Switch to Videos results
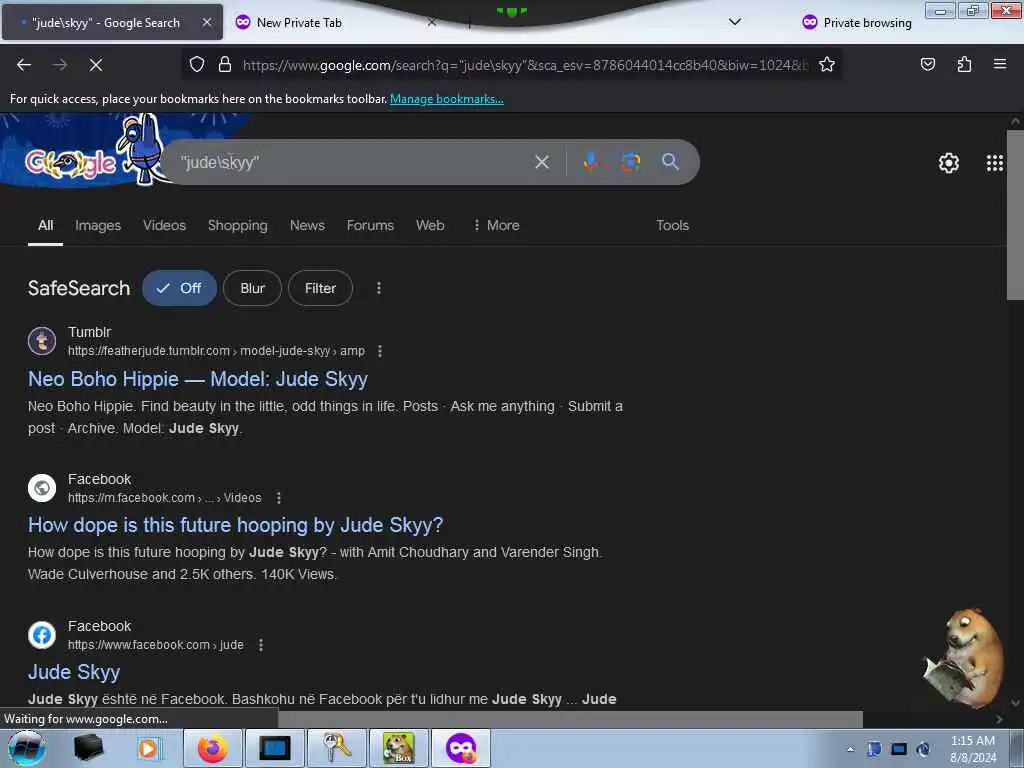1024x768 pixels. [x=165, y=225]
